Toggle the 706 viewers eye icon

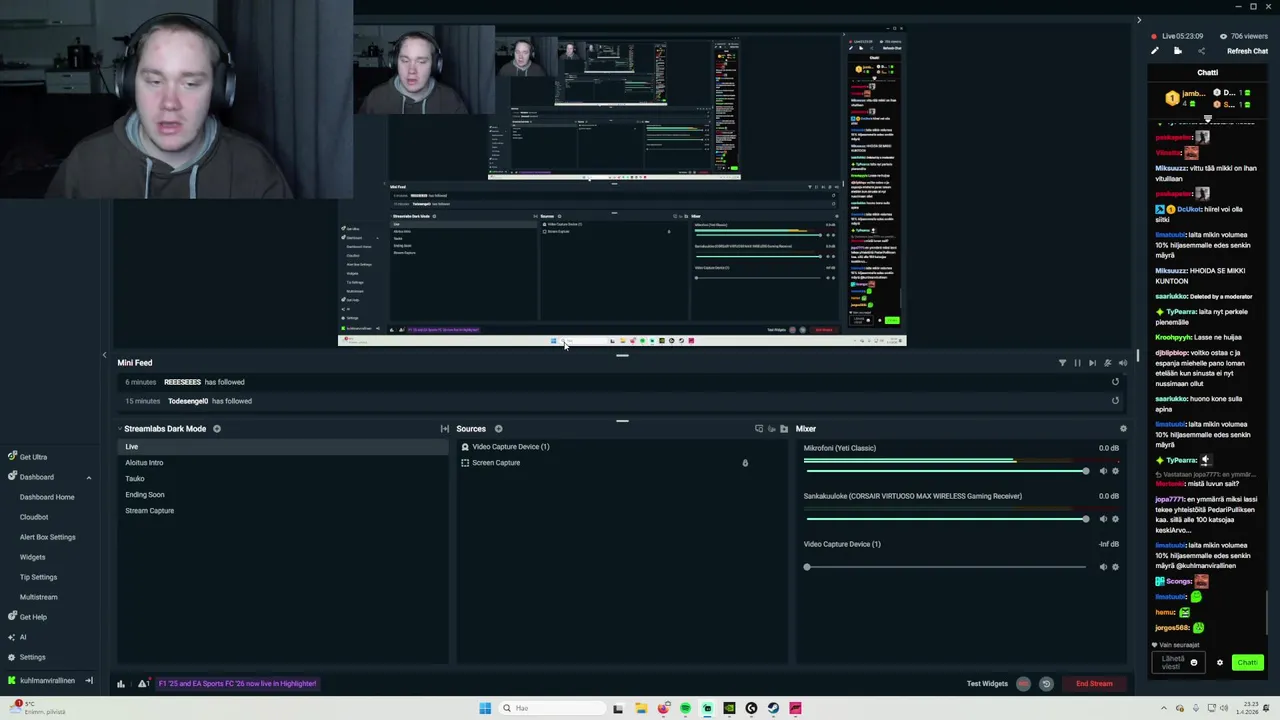point(1223,36)
